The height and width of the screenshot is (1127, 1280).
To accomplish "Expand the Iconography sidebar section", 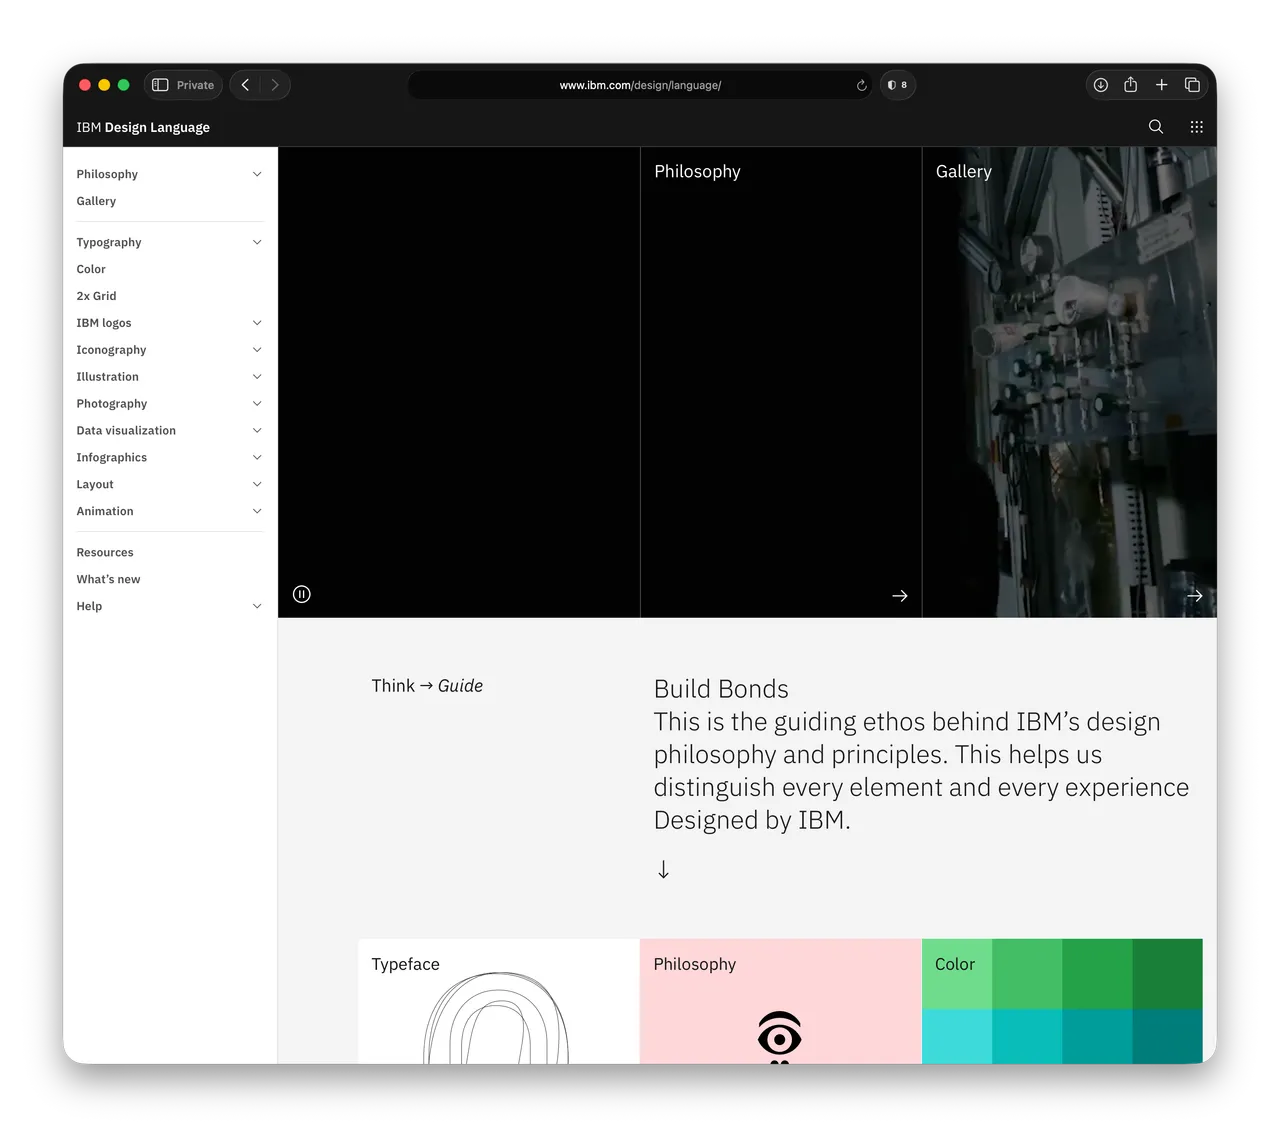I will click(257, 350).
